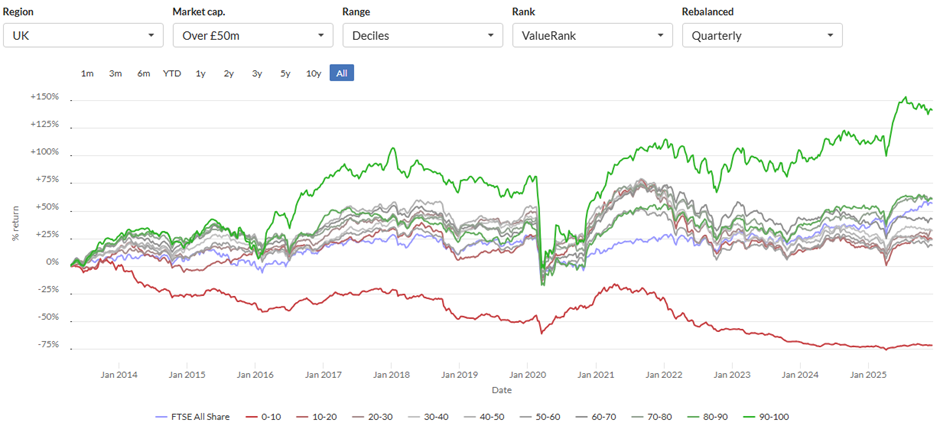Image resolution: width=940 pixels, height=426 pixels.
Task: Select the All time range button
Action: (342, 73)
